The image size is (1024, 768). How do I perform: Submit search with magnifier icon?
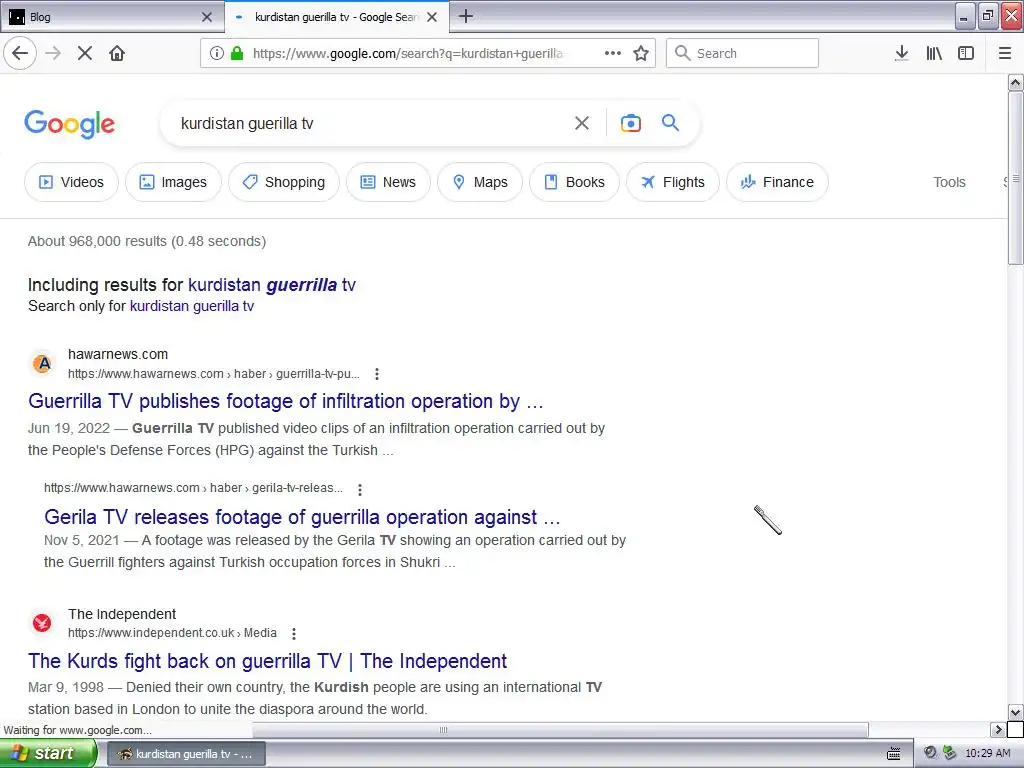670,122
